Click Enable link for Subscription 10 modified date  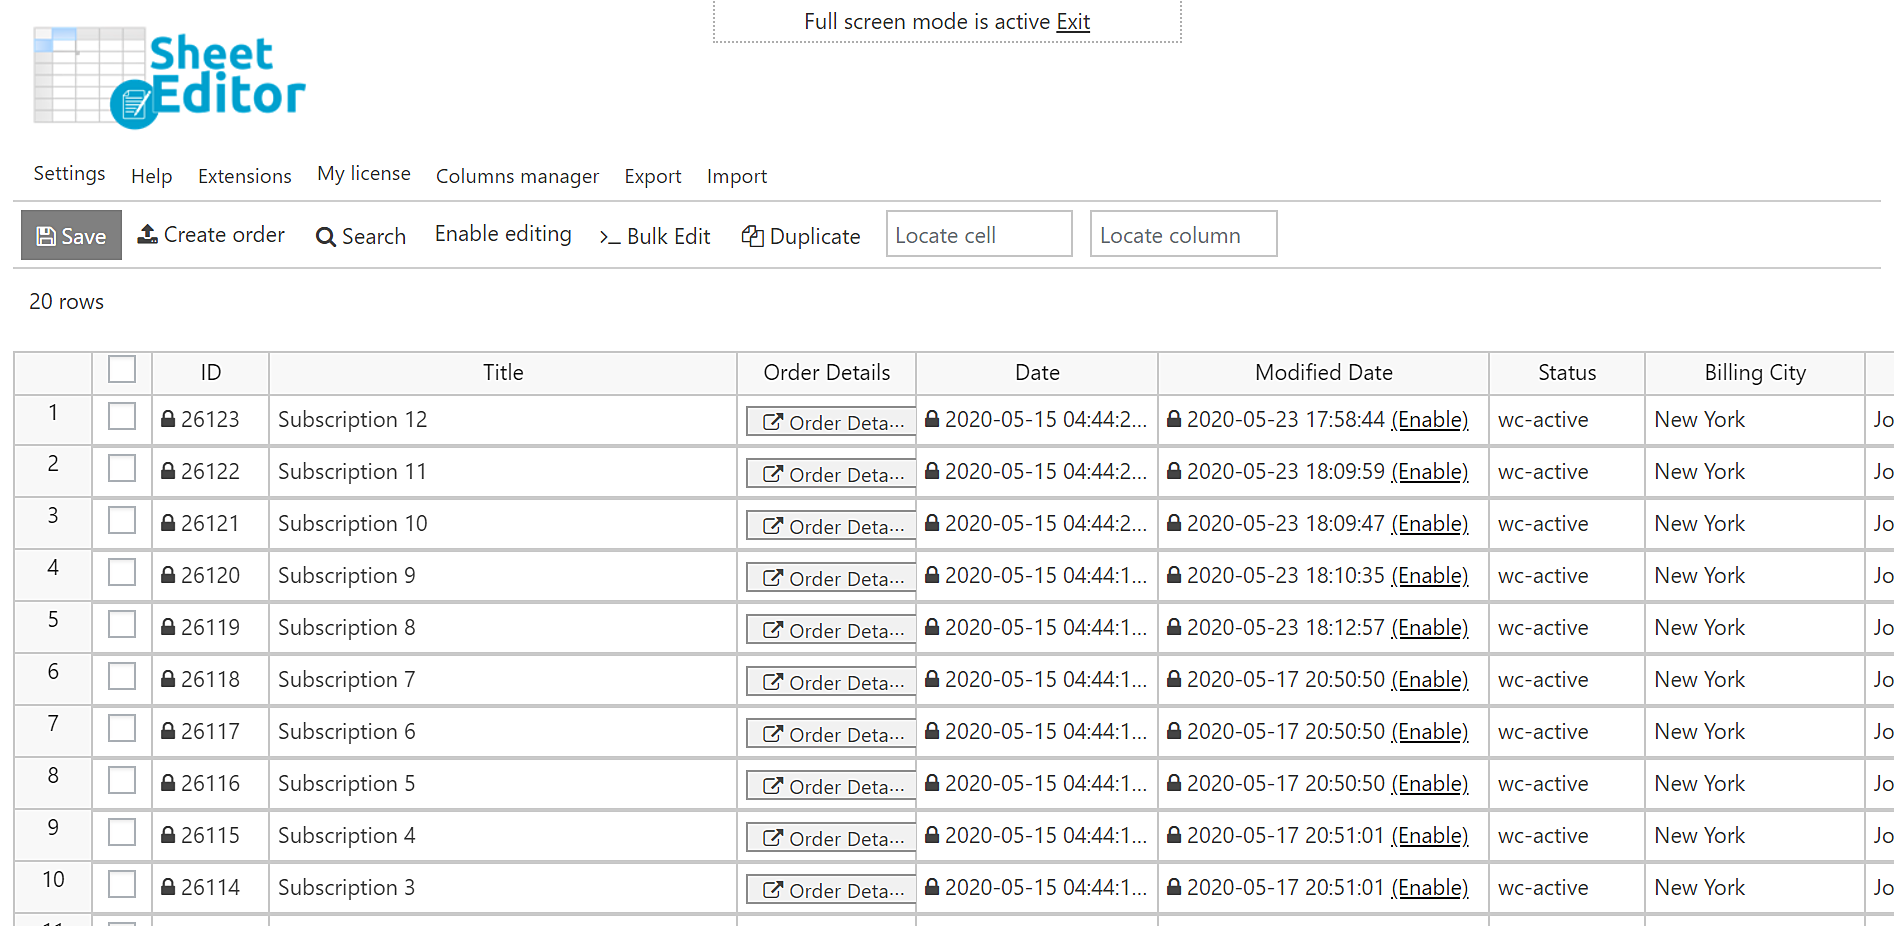pos(1429,524)
